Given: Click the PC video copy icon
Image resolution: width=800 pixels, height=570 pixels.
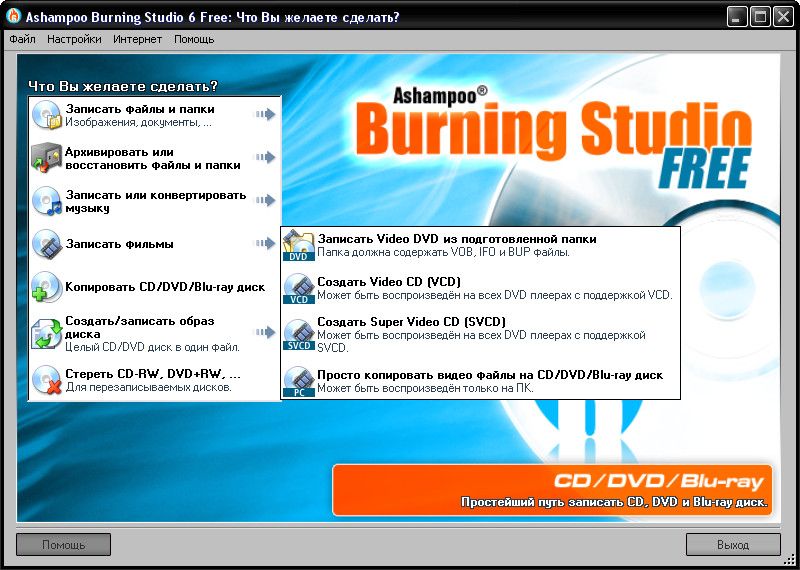Looking at the screenshot, I should click(x=299, y=381).
